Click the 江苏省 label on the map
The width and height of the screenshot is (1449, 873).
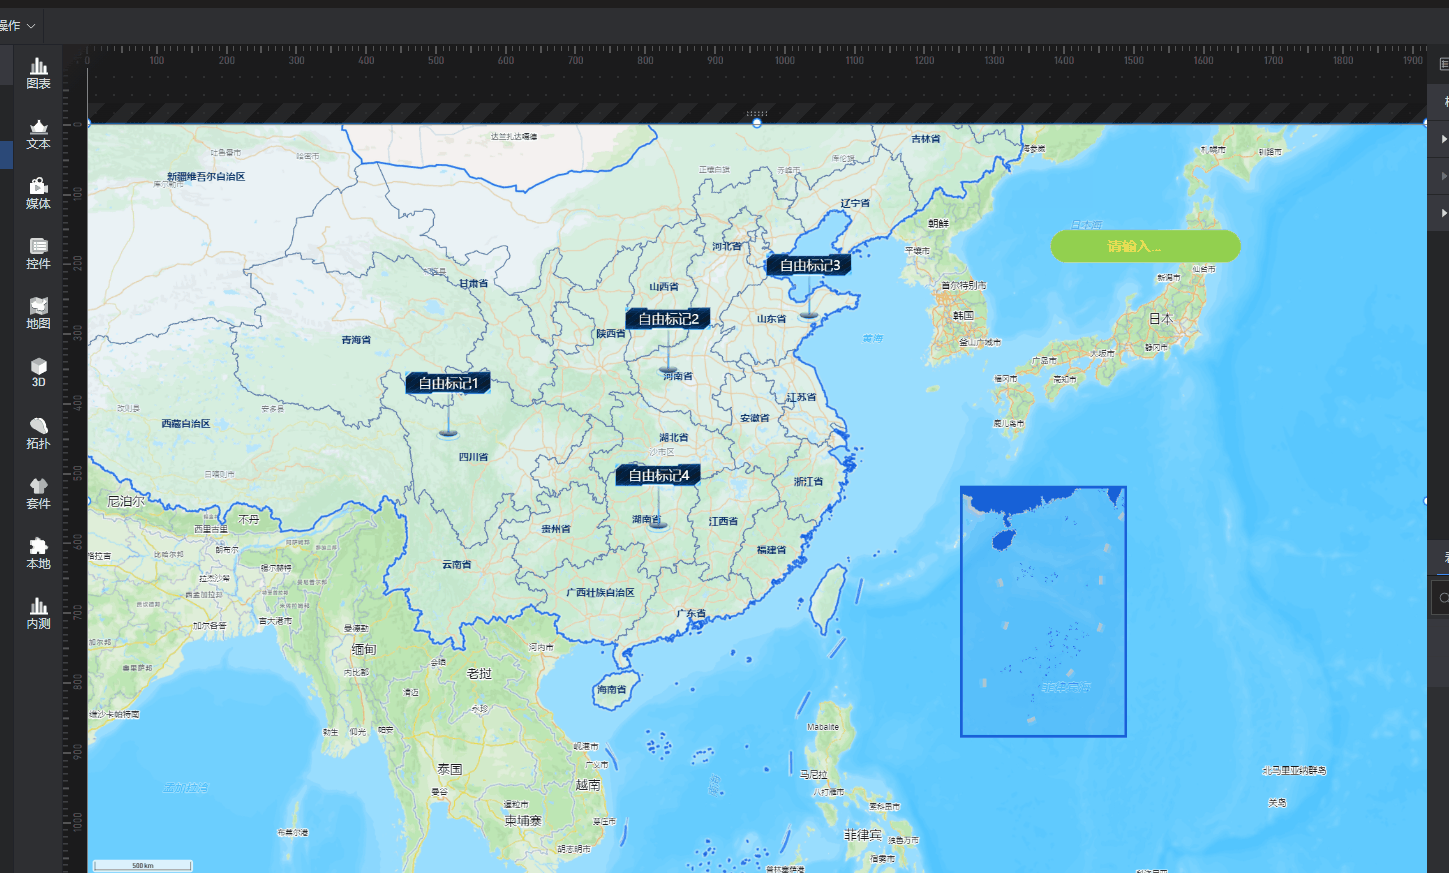coord(801,398)
